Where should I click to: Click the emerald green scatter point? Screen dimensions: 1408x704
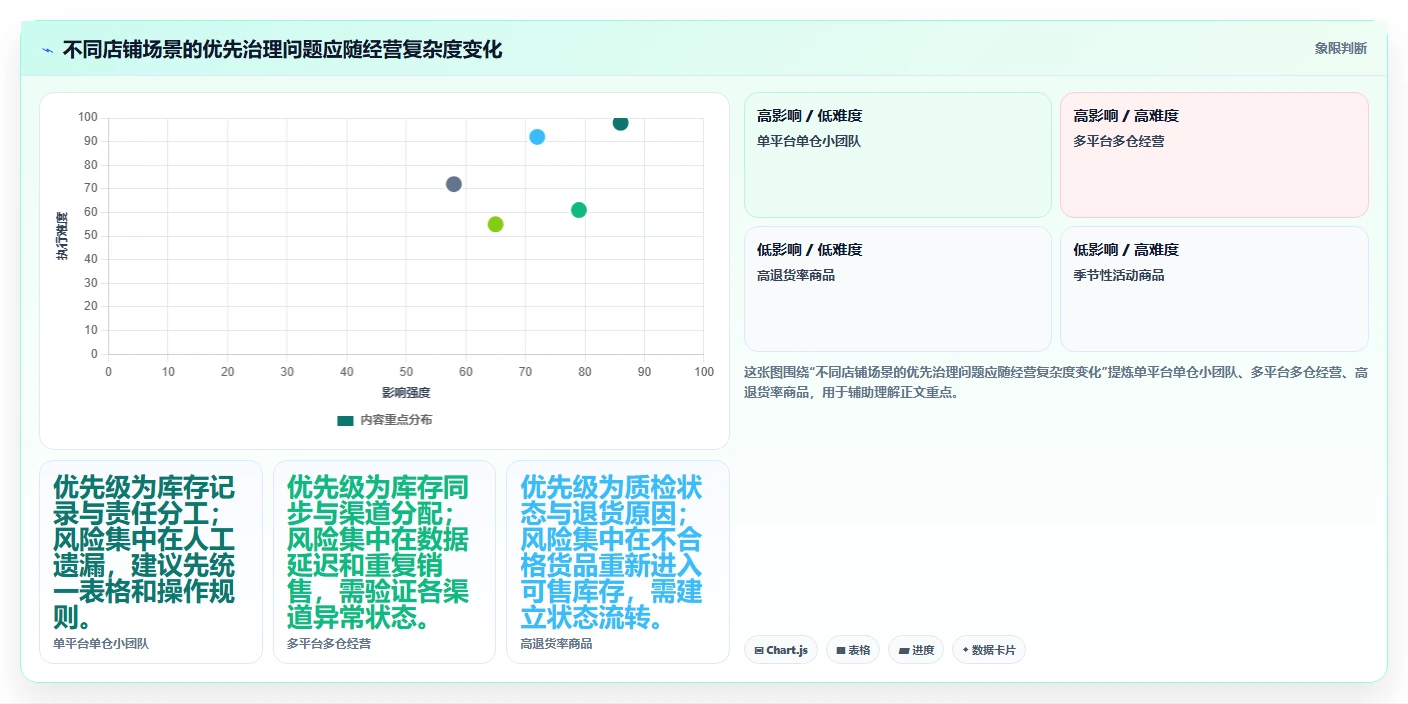click(579, 210)
